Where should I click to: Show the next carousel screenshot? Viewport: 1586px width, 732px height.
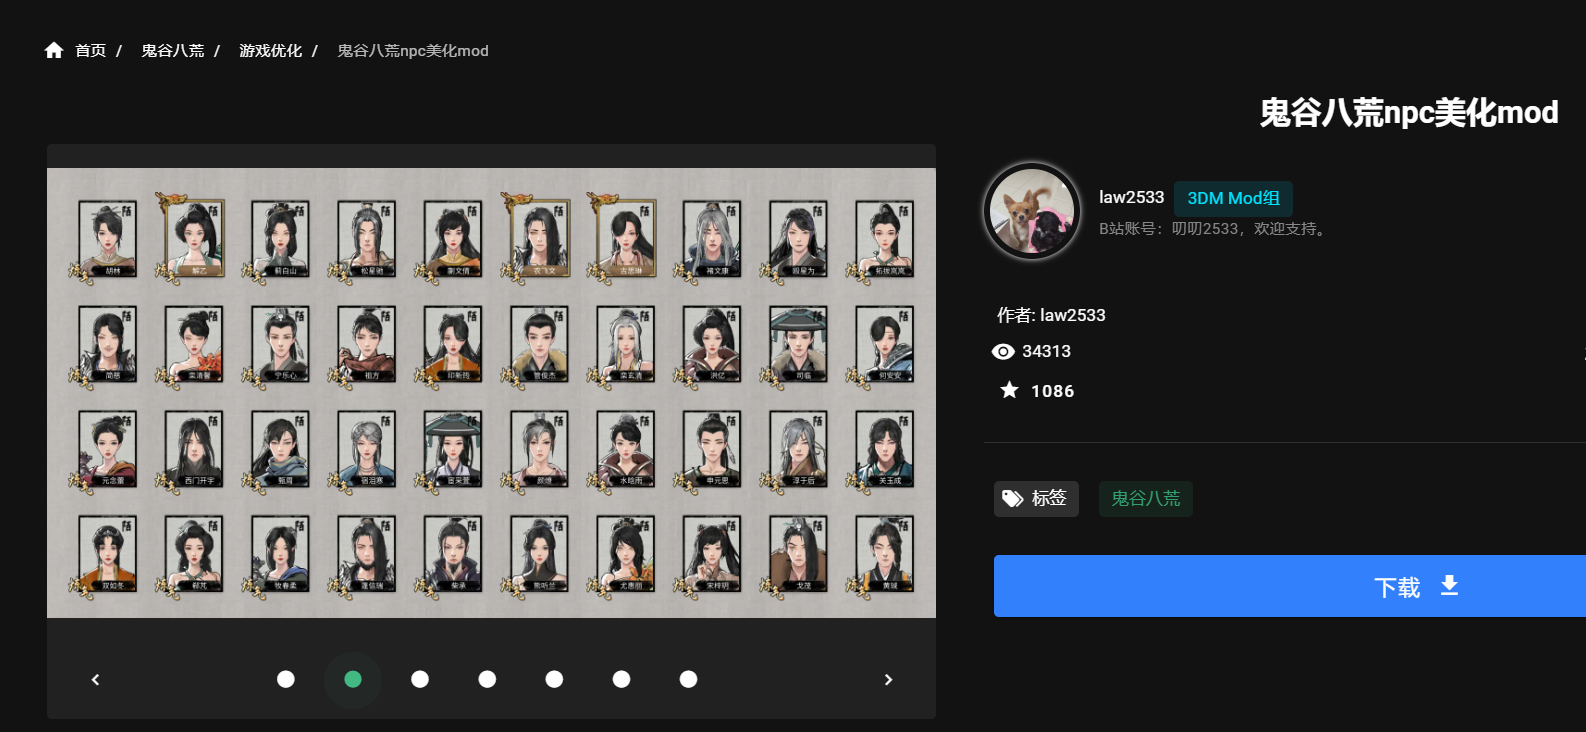coord(888,680)
